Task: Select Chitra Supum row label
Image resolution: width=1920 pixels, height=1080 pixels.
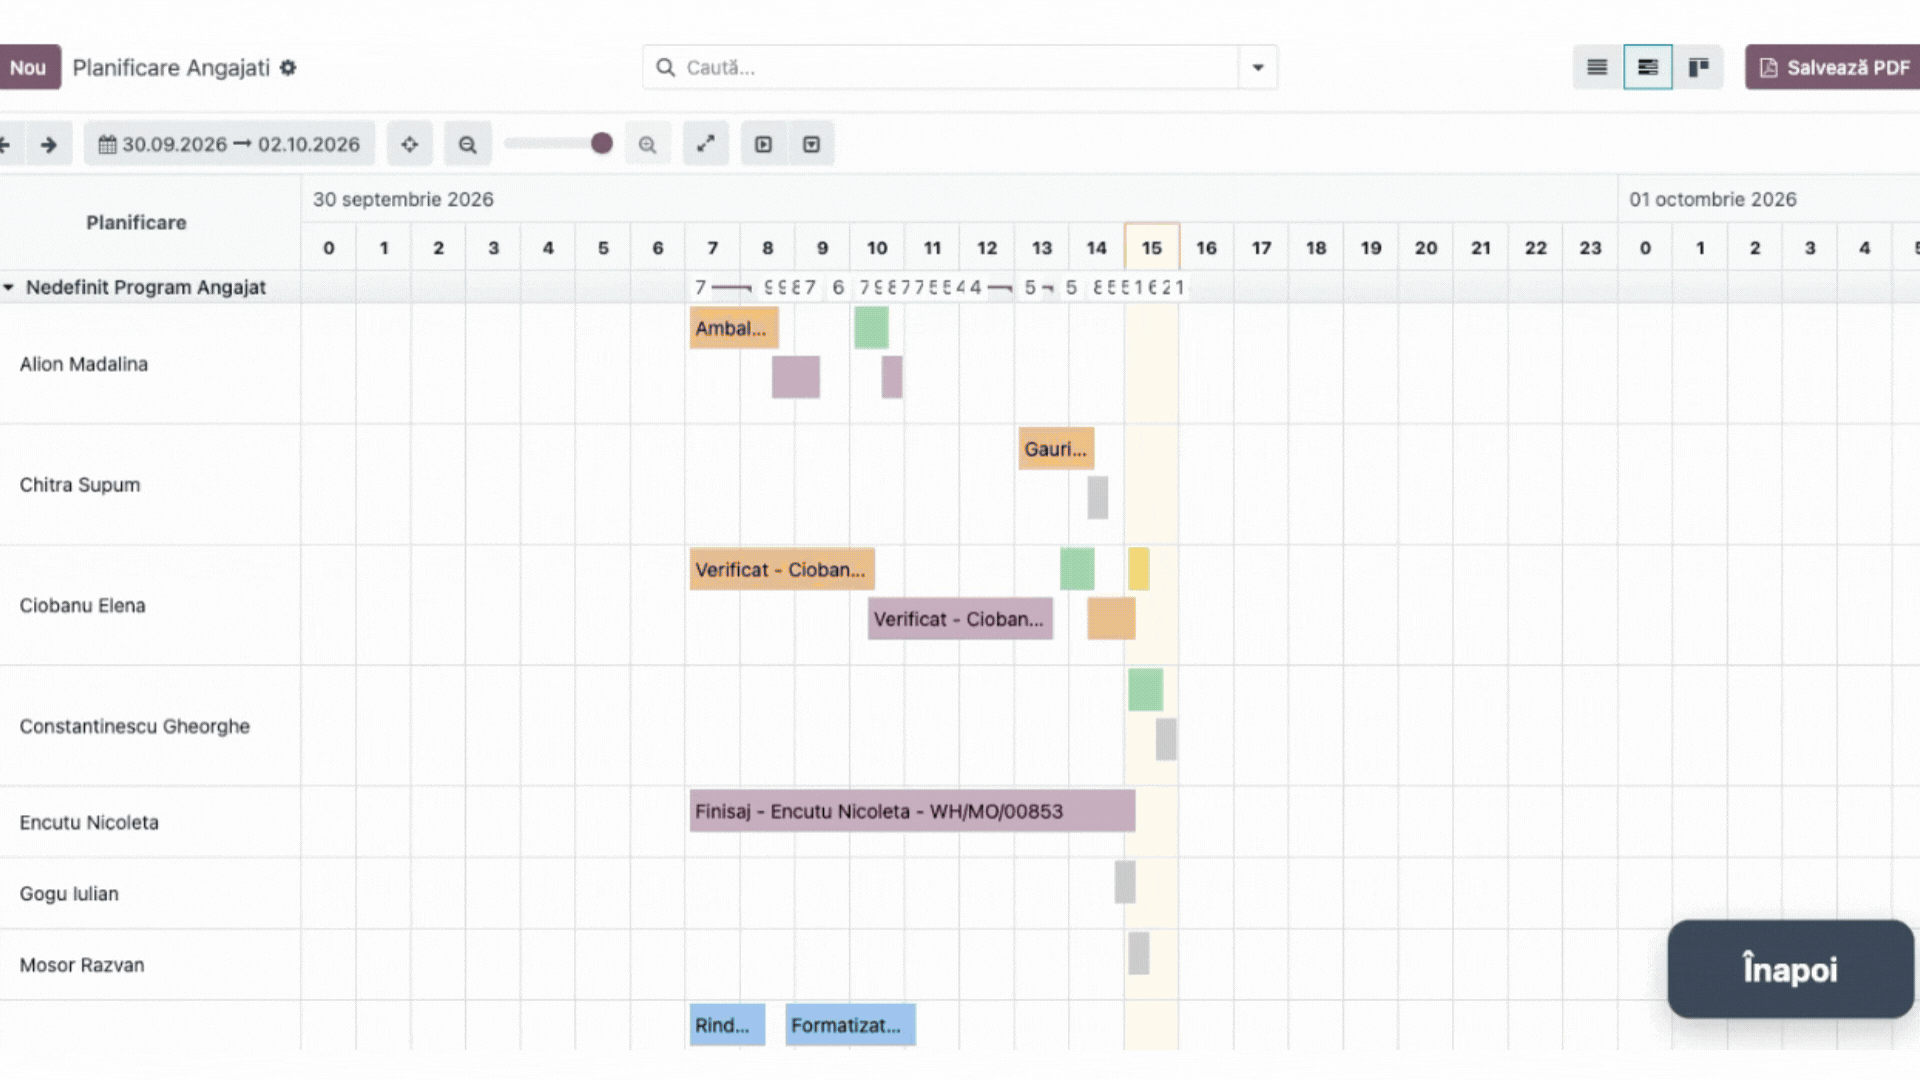Action: 80,485
